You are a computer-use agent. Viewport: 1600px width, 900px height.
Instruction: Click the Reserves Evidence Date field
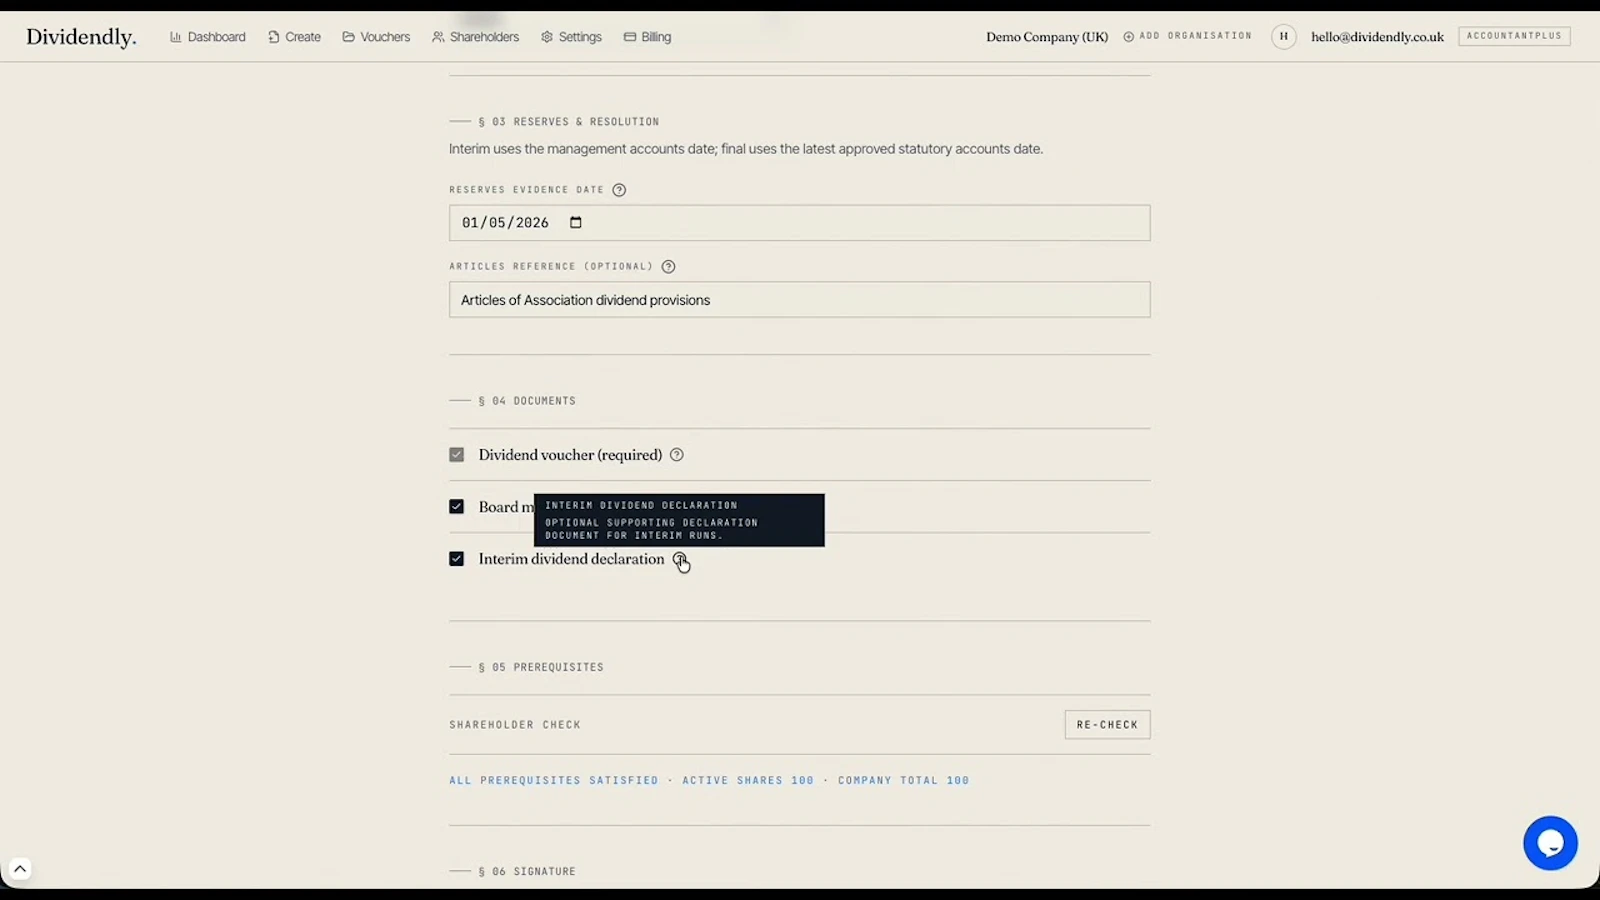click(799, 223)
